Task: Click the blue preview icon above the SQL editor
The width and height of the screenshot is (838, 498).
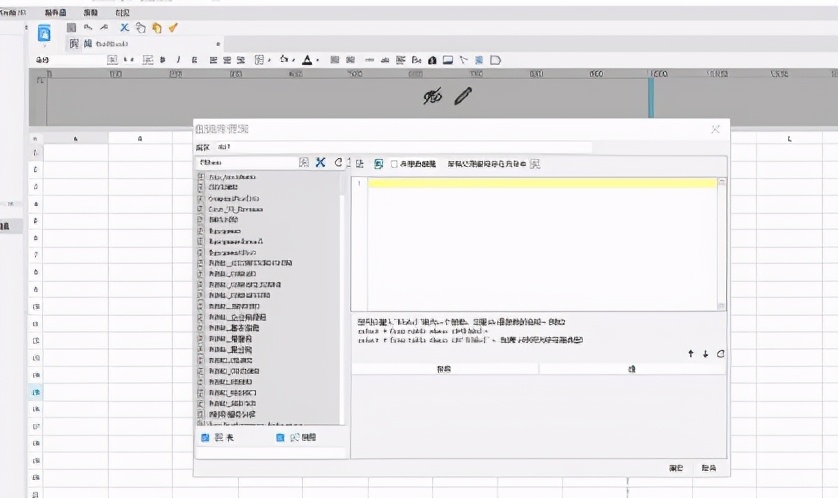Action: point(378,164)
